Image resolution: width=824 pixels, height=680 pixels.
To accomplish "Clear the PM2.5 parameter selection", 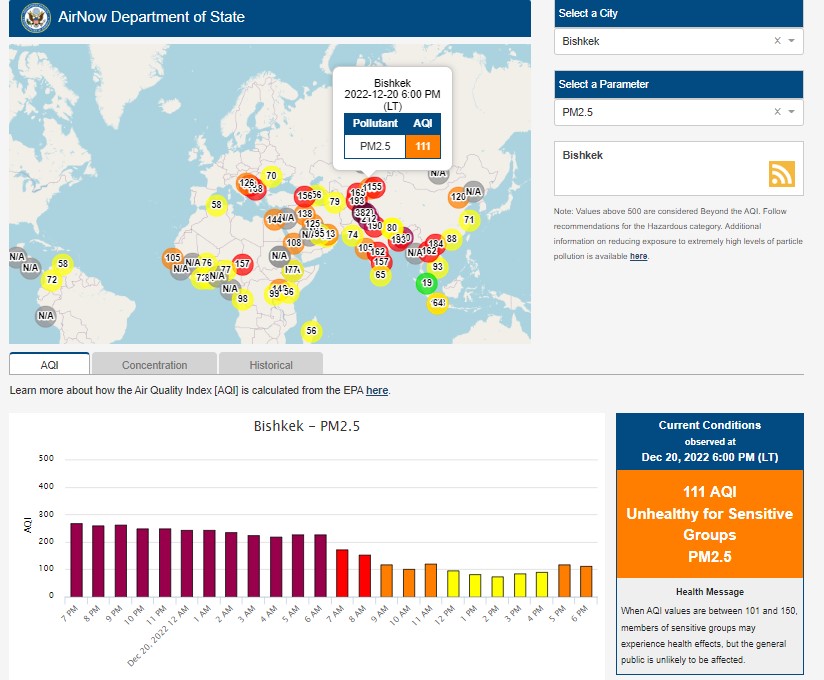I will click(777, 112).
